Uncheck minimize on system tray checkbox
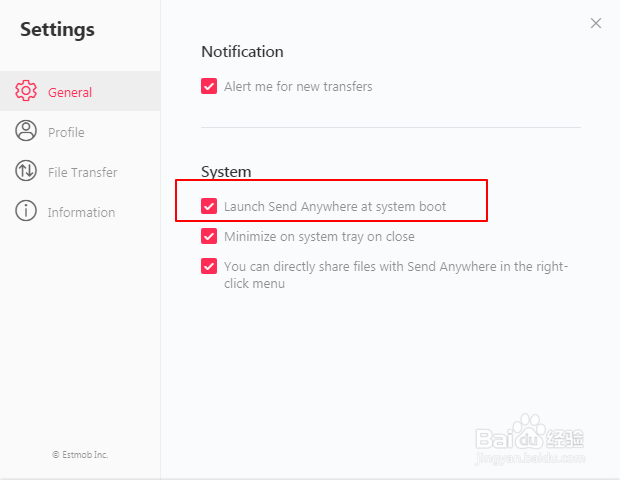 coord(209,236)
